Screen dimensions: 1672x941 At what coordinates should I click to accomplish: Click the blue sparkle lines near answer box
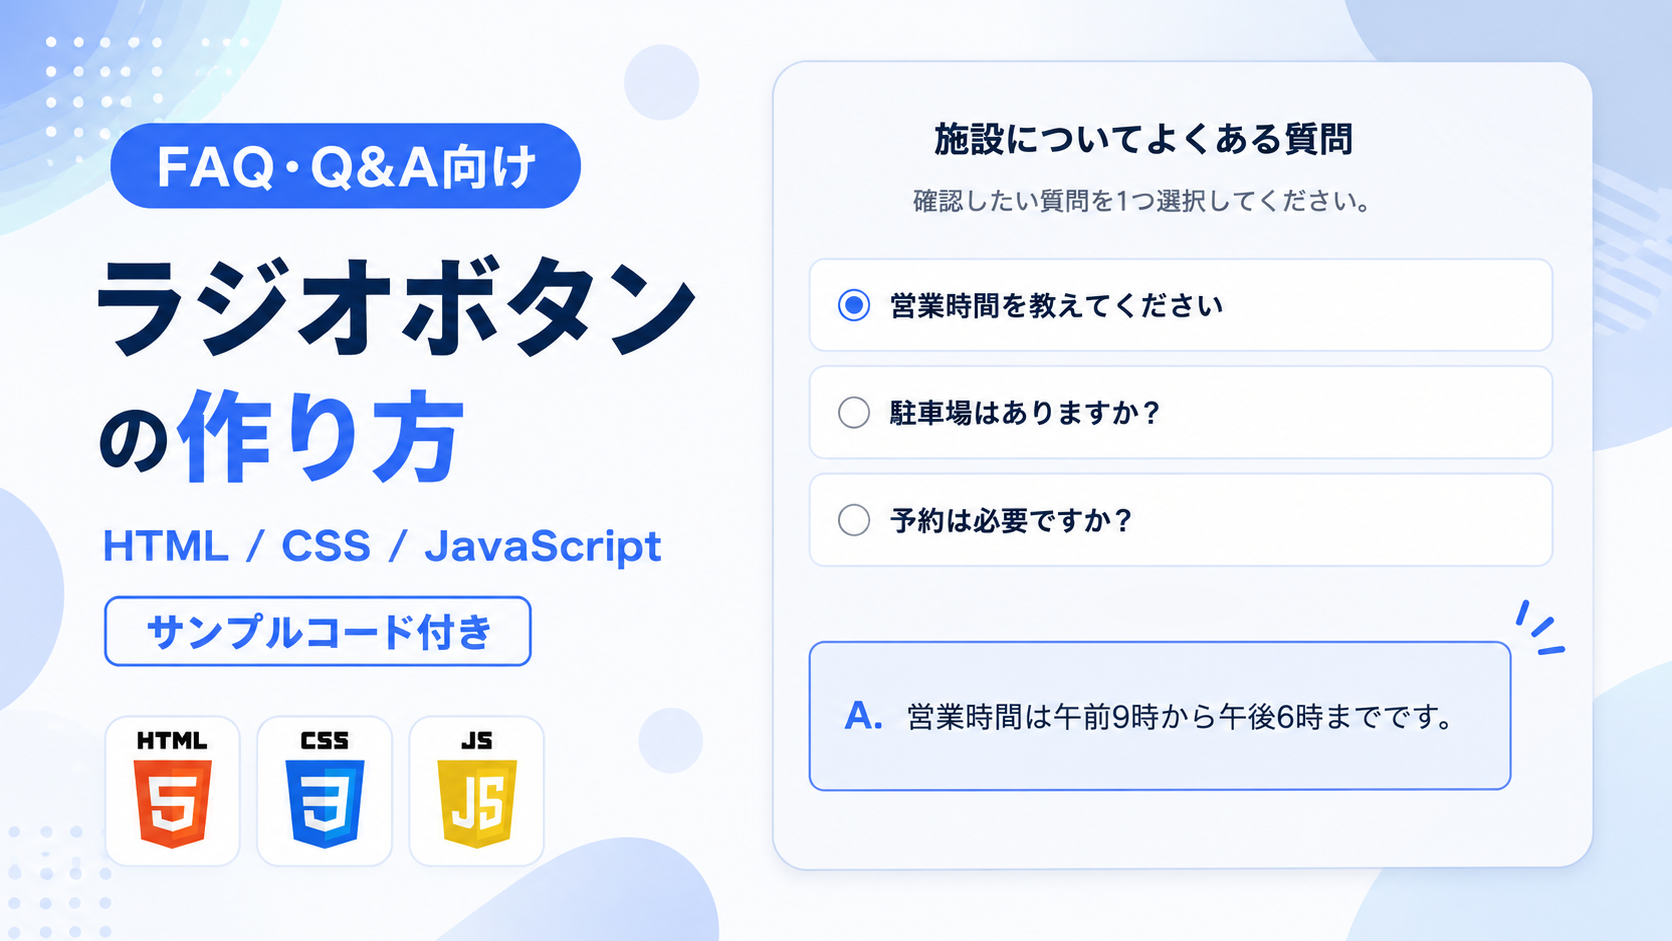[1538, 628]
